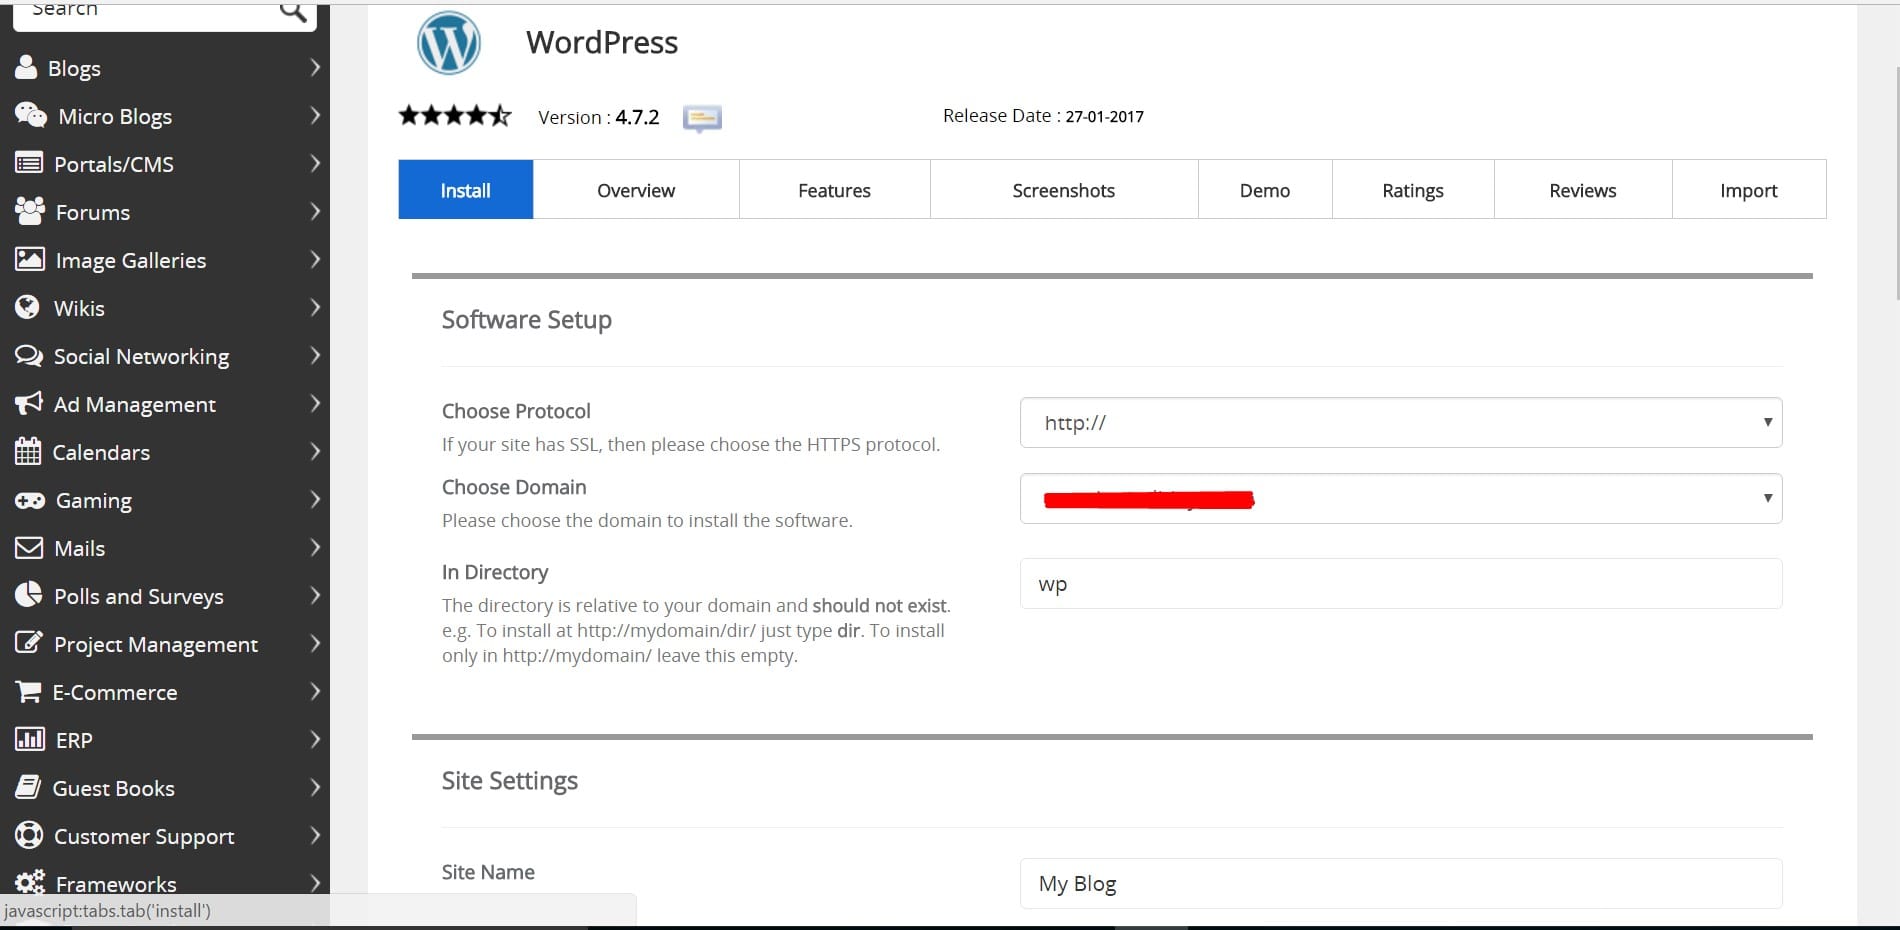This screenshot has width=1900, height=930.
Task: Select the Install tab
Action: 466,189
